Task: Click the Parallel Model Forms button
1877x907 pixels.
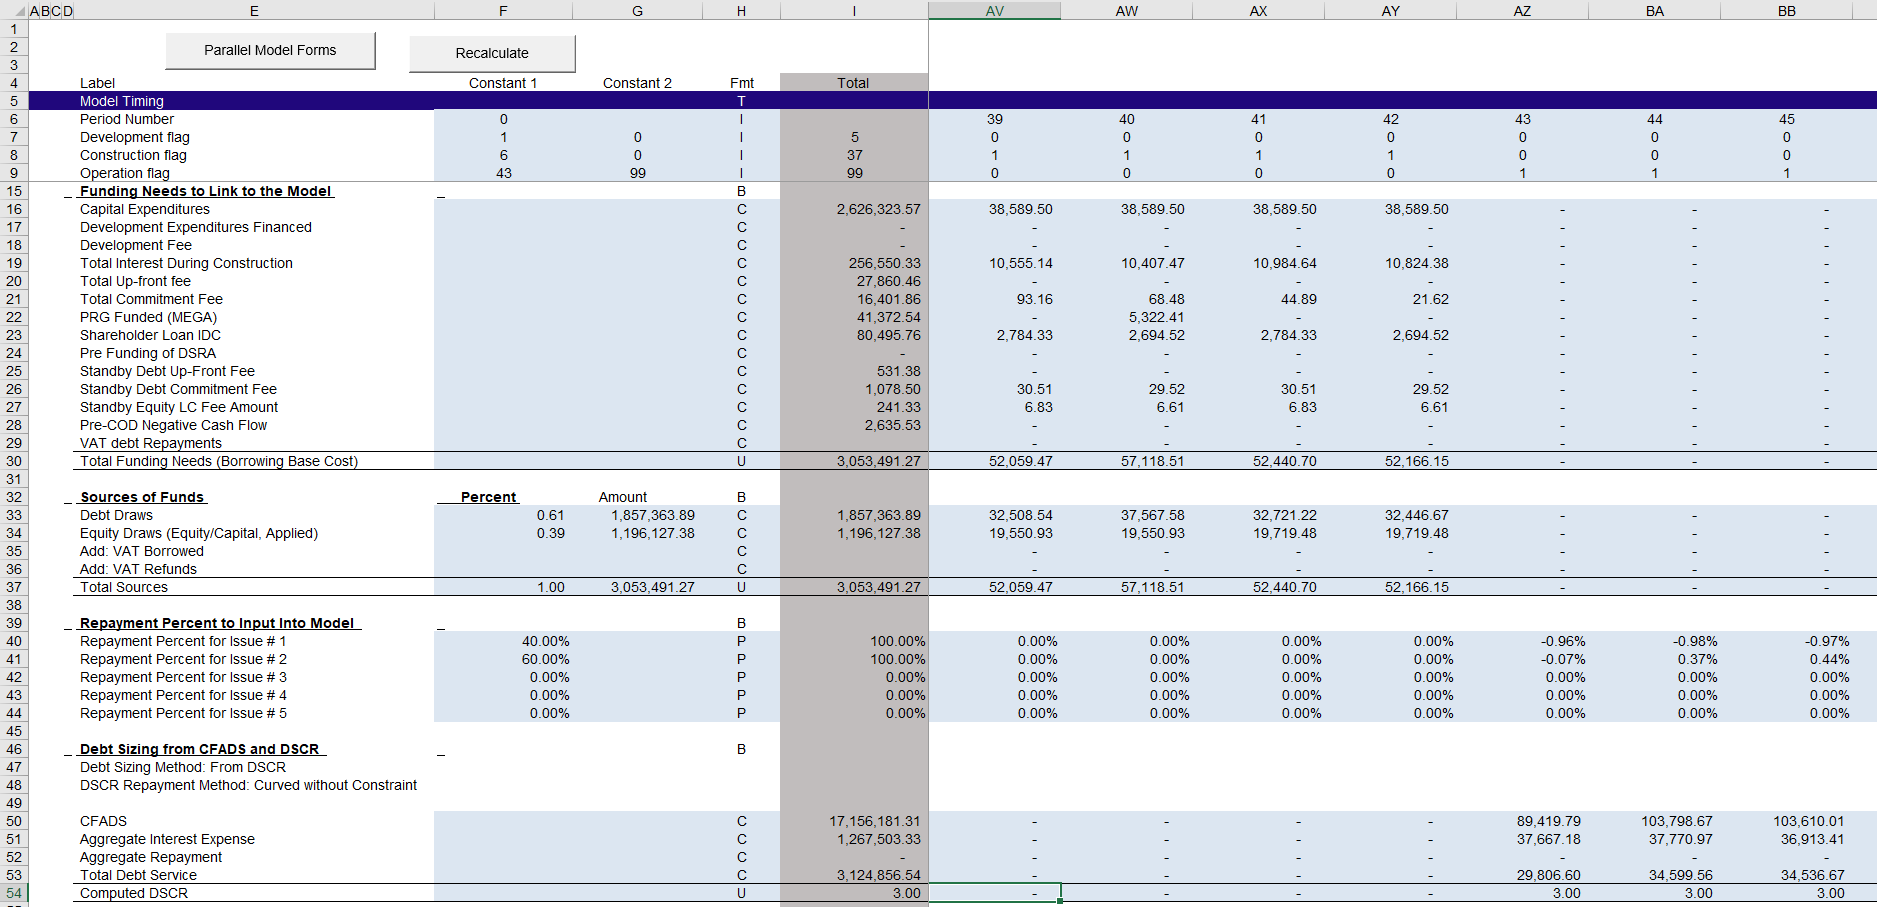Action: pos(270,51)
